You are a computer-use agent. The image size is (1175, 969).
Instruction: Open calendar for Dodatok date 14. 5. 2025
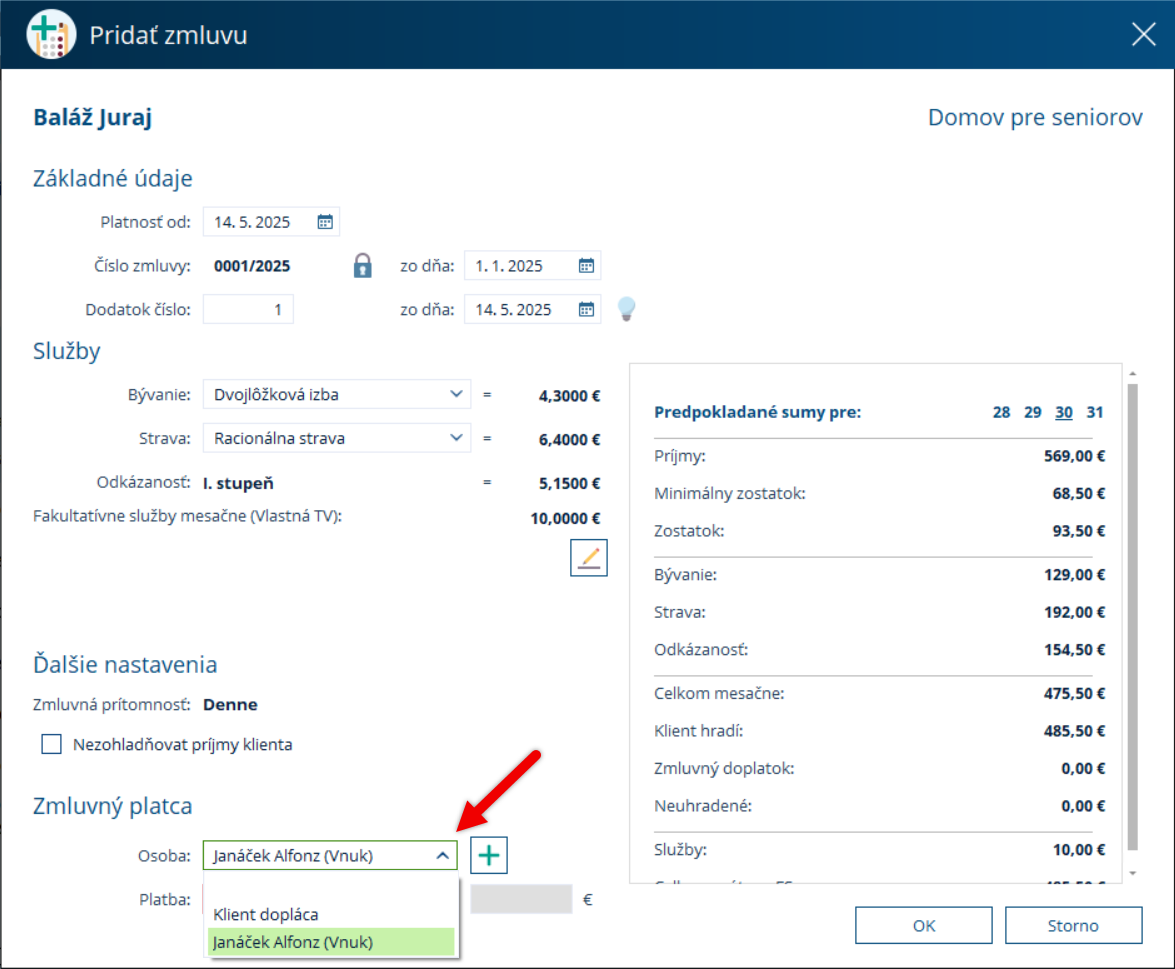pos(586,310)
